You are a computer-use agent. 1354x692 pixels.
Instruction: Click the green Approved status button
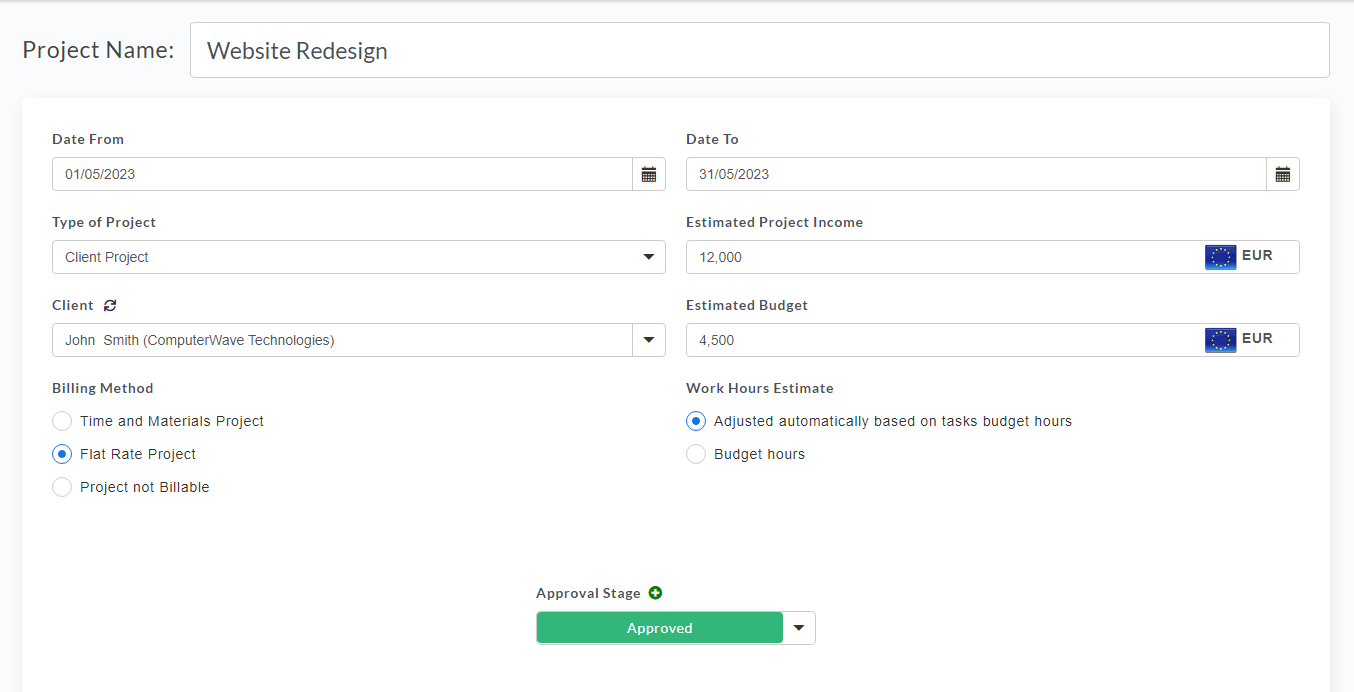pyautogui.click(x=659, y=628)
